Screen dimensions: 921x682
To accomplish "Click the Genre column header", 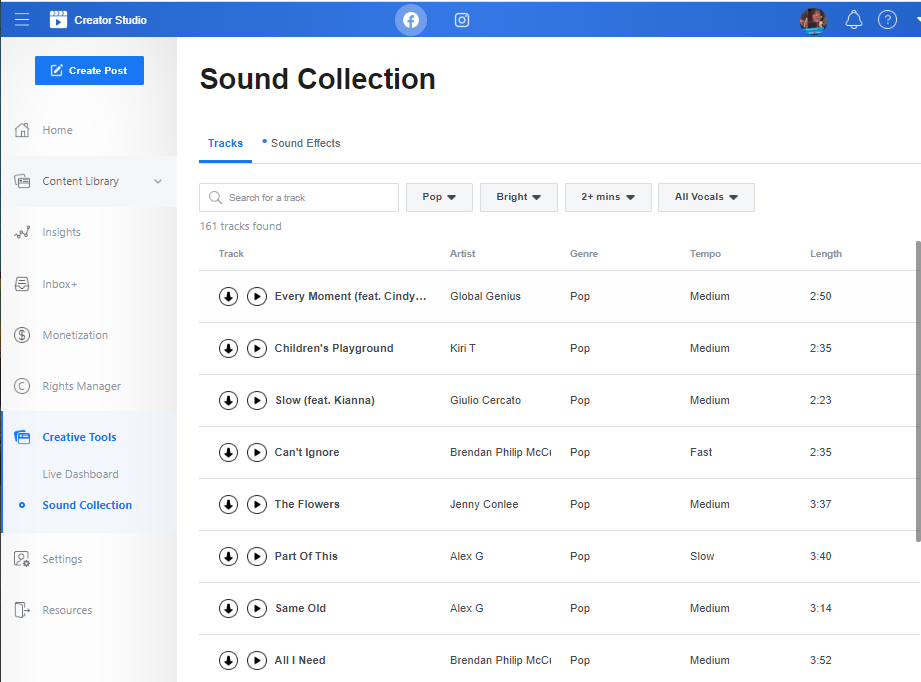I will [x=584, y=254].
